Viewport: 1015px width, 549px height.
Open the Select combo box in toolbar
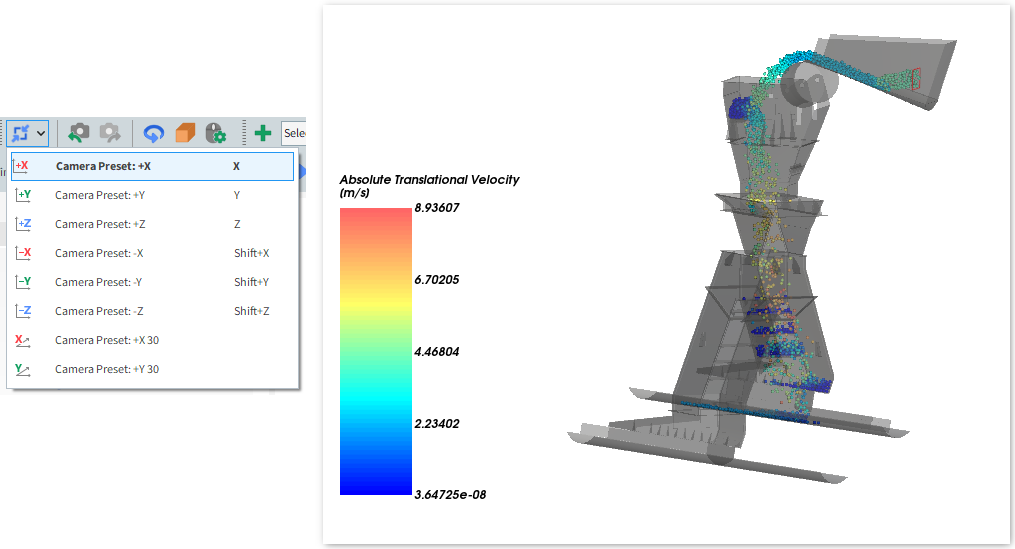294,132
